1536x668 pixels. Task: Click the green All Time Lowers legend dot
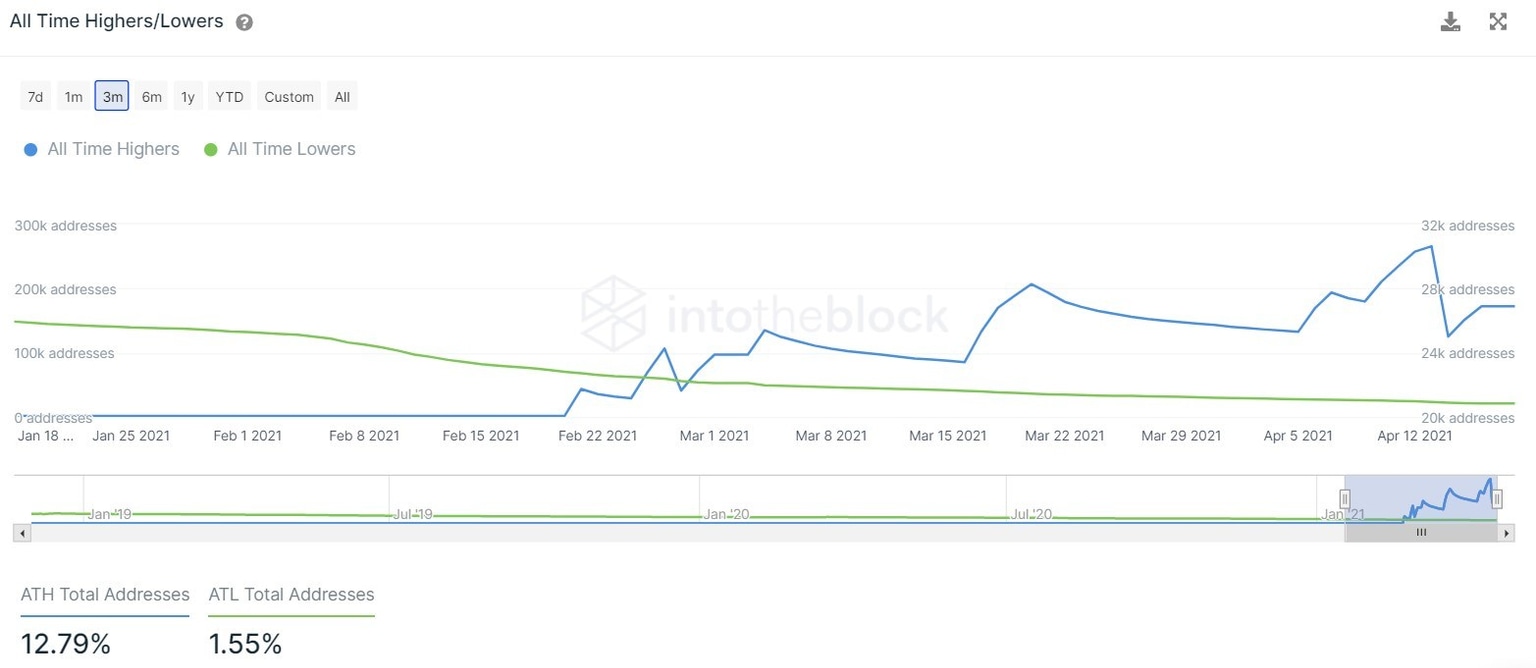point(210,148)
